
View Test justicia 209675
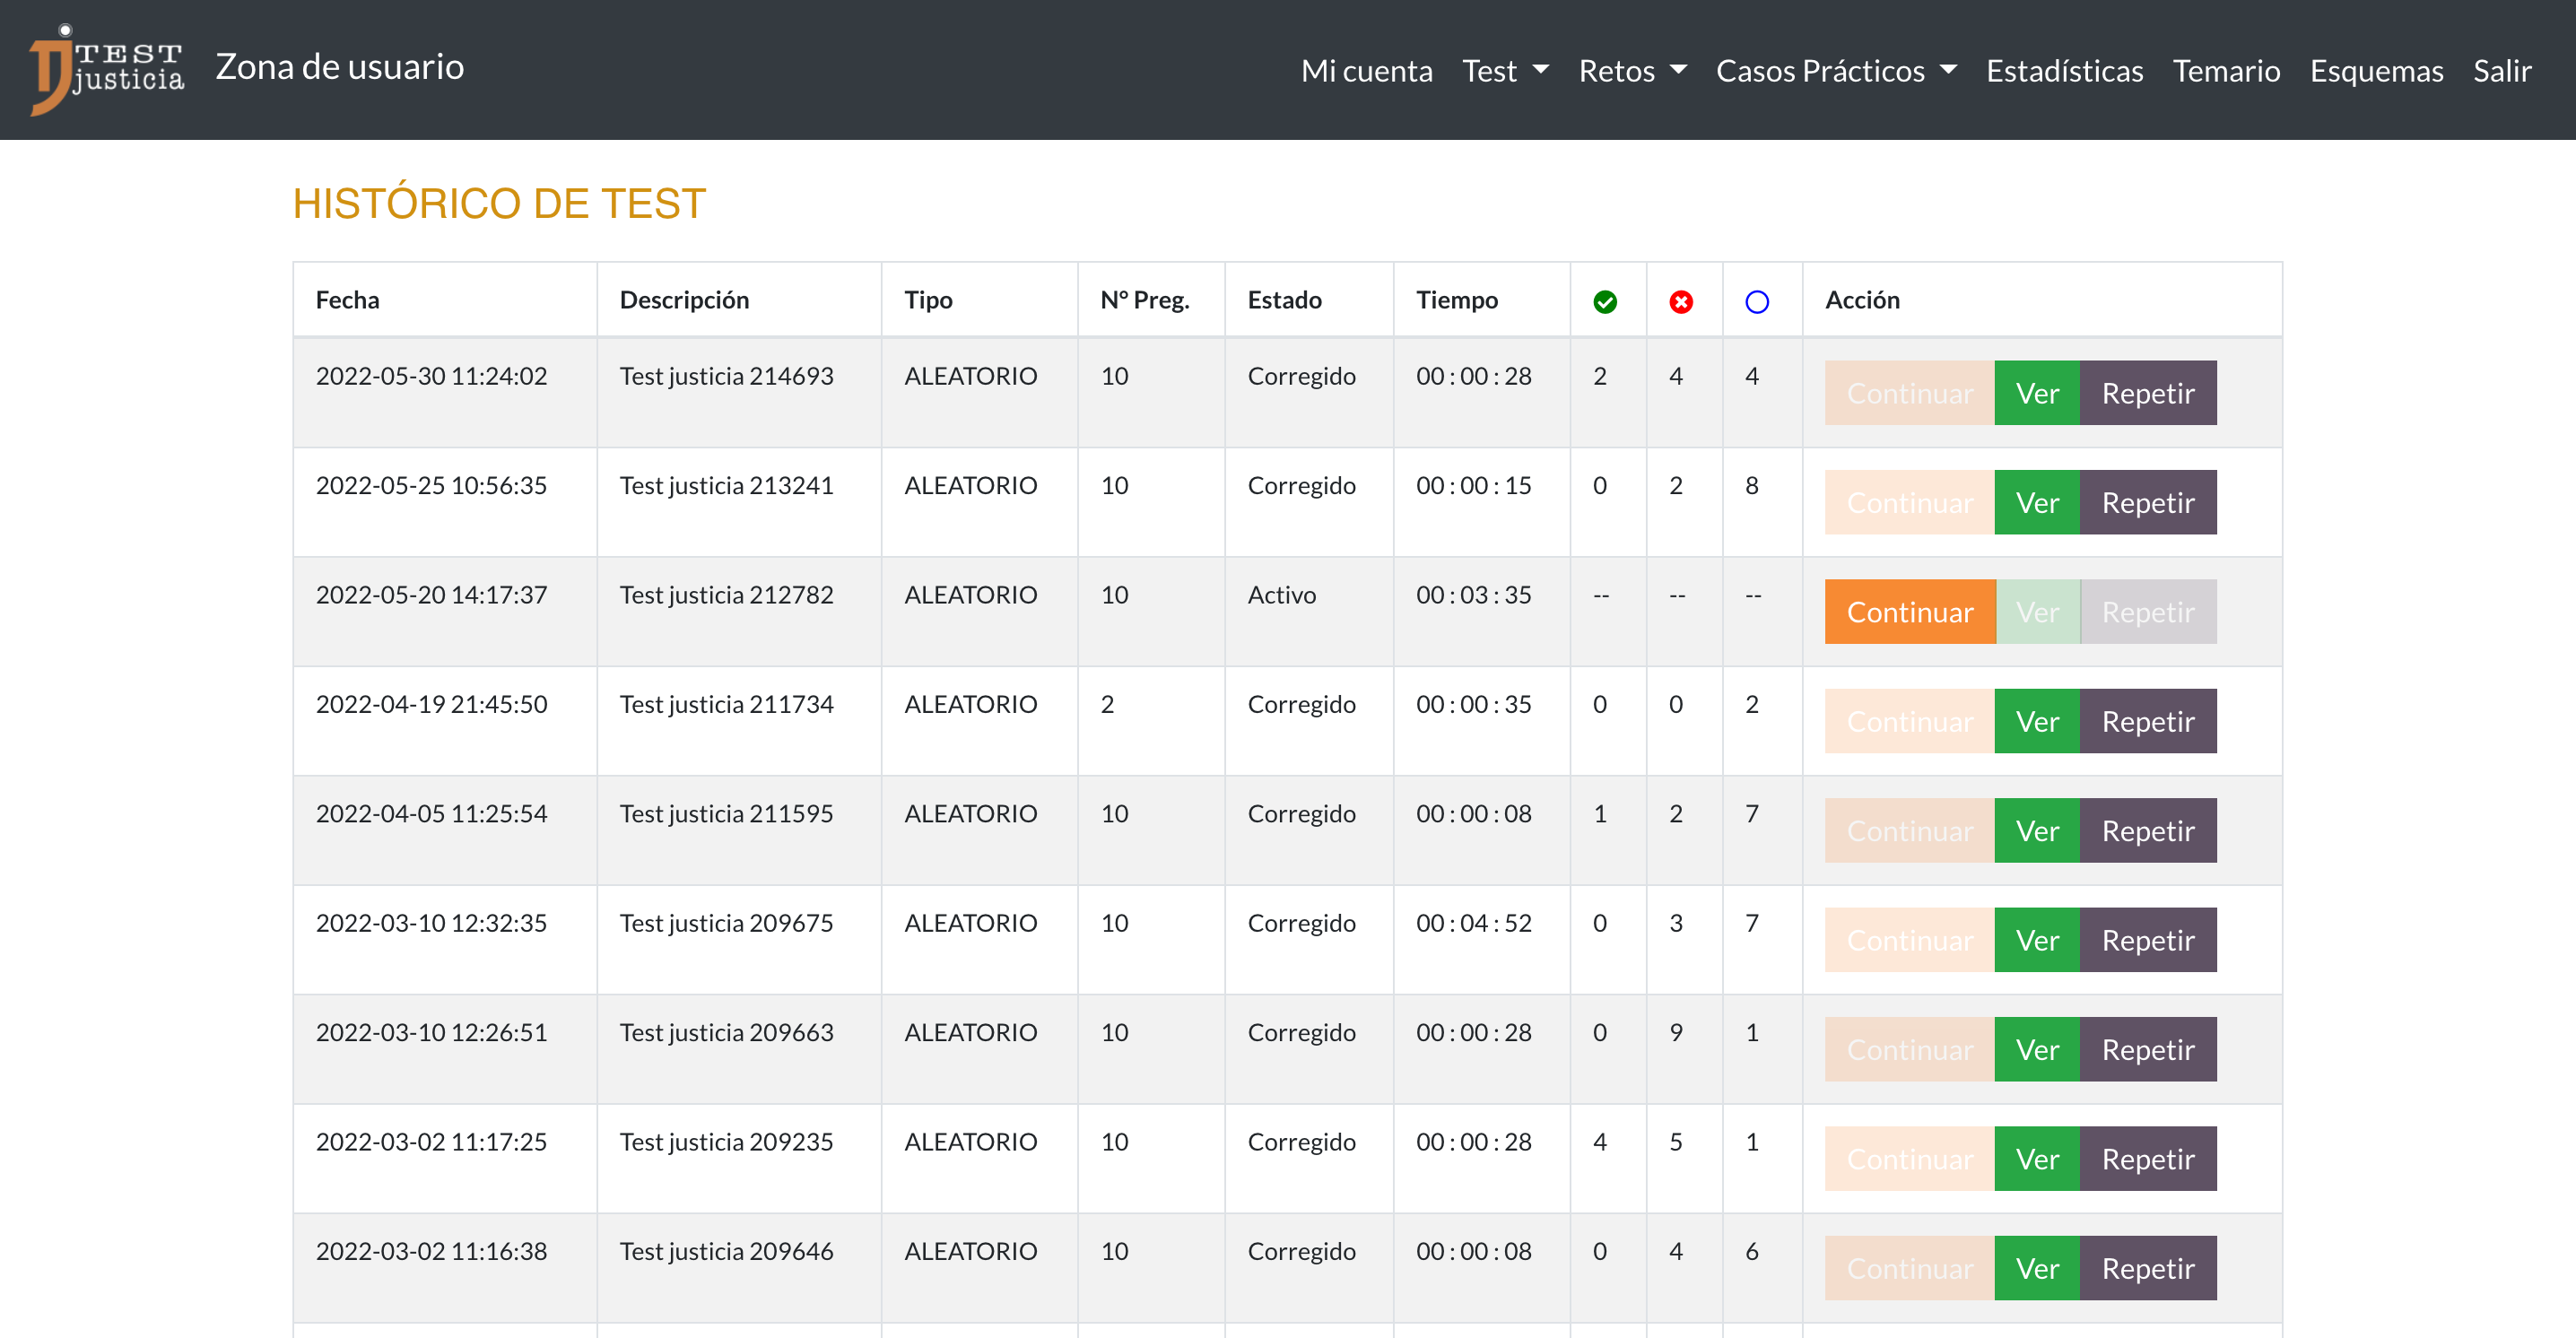tap(2037, 940)
